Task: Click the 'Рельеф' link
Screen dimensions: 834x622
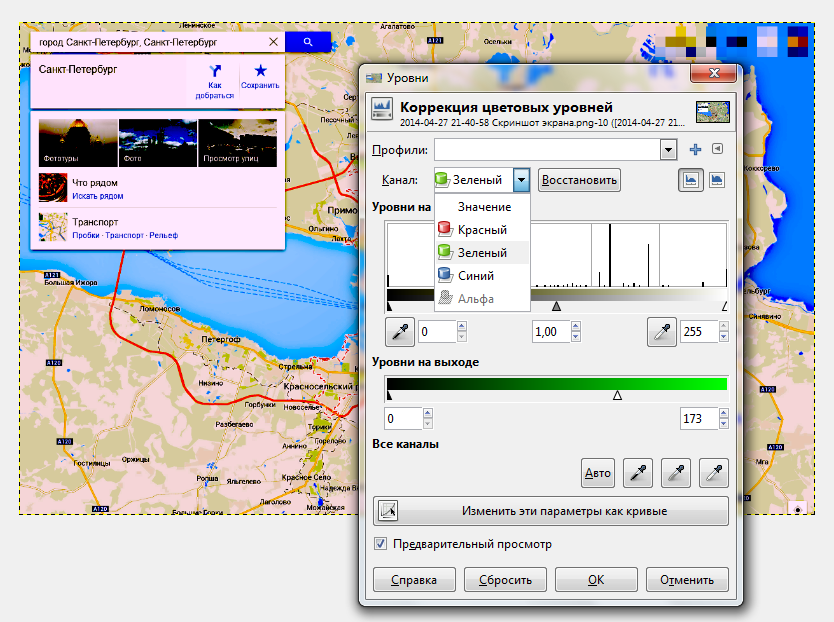Action: tap(164, 235)
